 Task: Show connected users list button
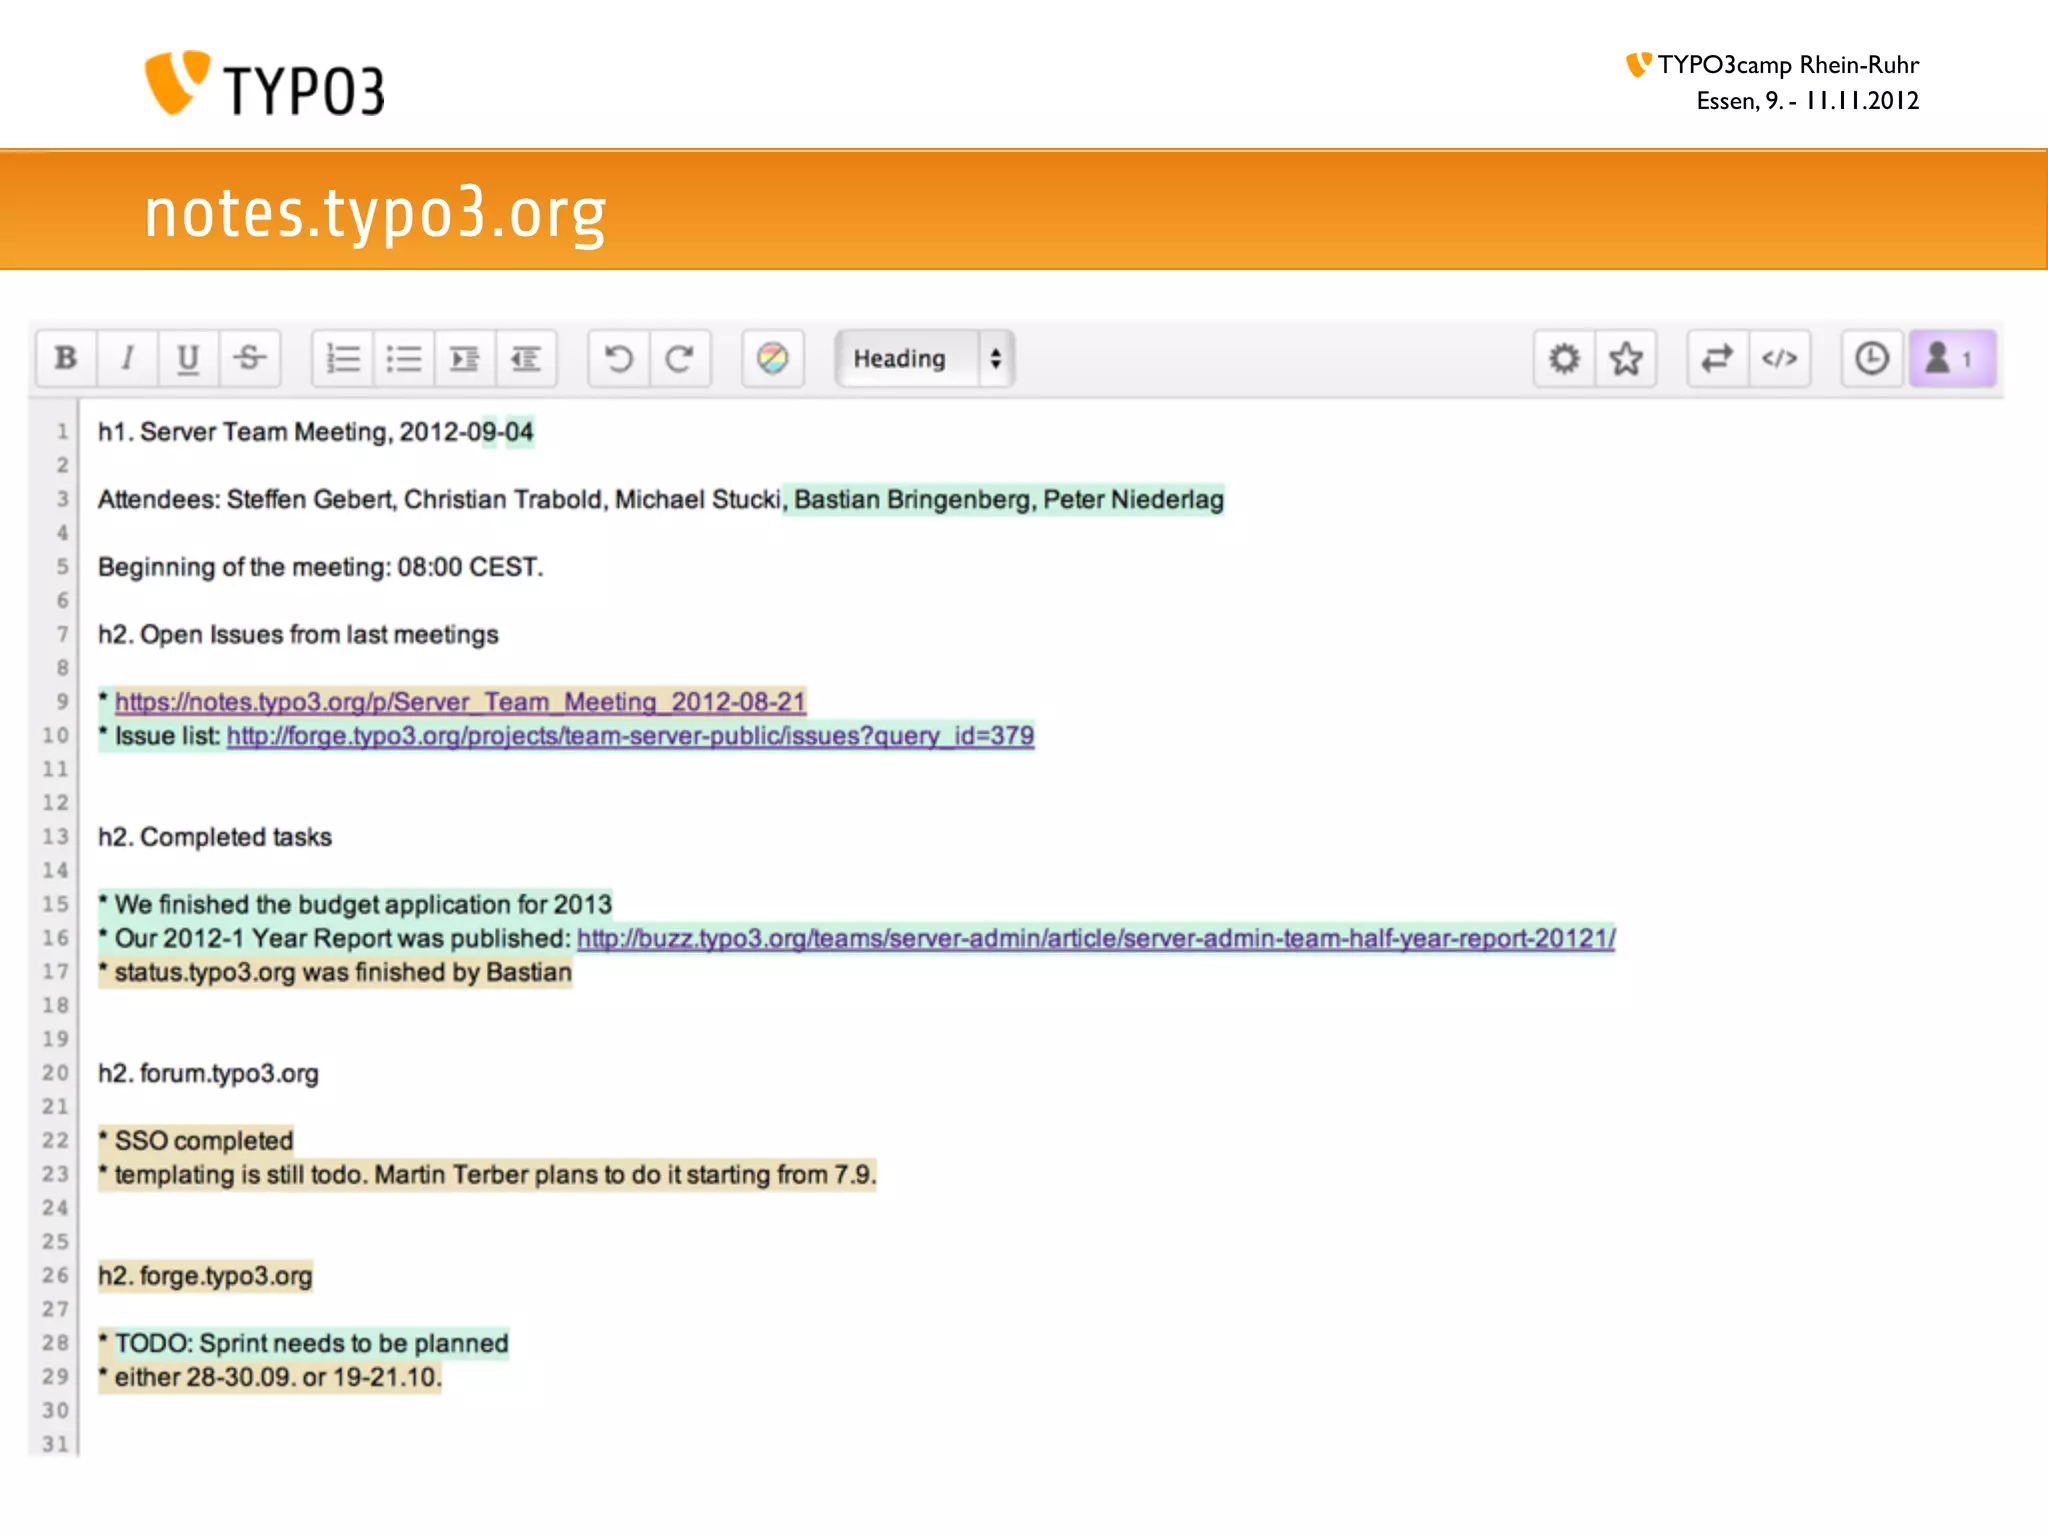tap(1951, 358)
